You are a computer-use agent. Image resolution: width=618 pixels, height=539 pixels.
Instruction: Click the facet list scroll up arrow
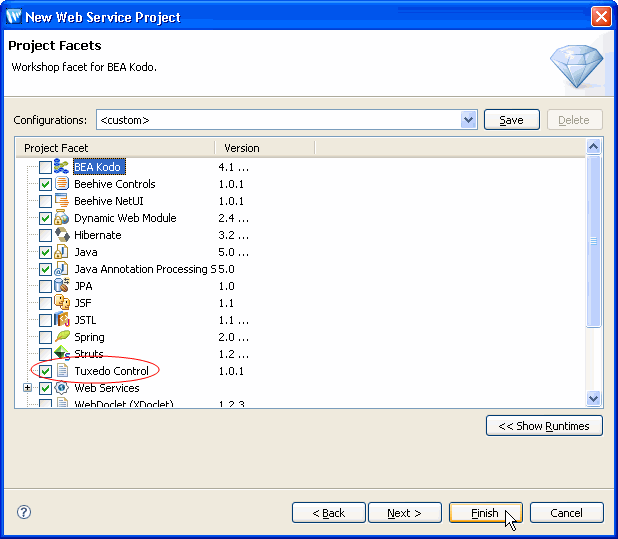point(593,147)
